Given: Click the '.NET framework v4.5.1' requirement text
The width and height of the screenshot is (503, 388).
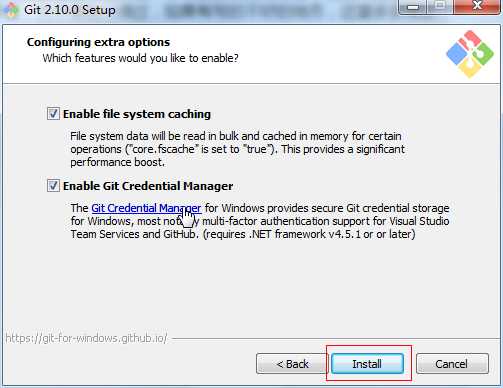Looking at the screenshot, I should coord(305,234).
